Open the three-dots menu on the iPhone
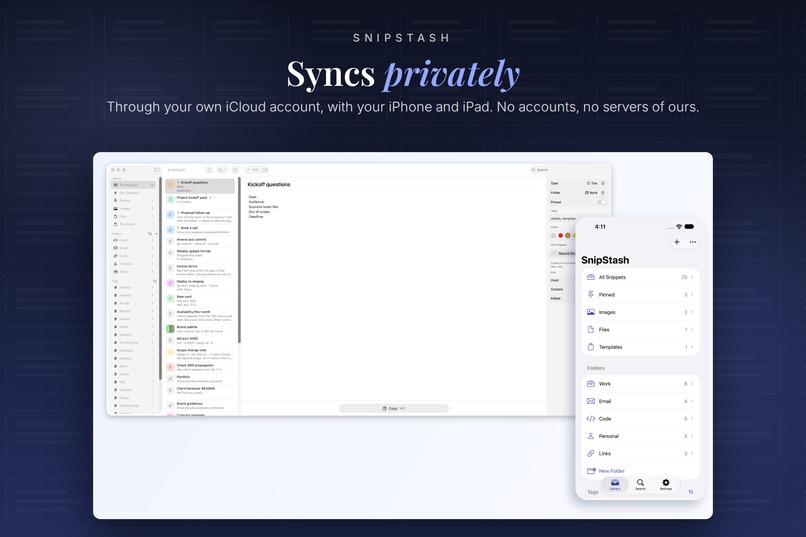The height and width of the screenshot is (537, 806). (x=693, y=242)
